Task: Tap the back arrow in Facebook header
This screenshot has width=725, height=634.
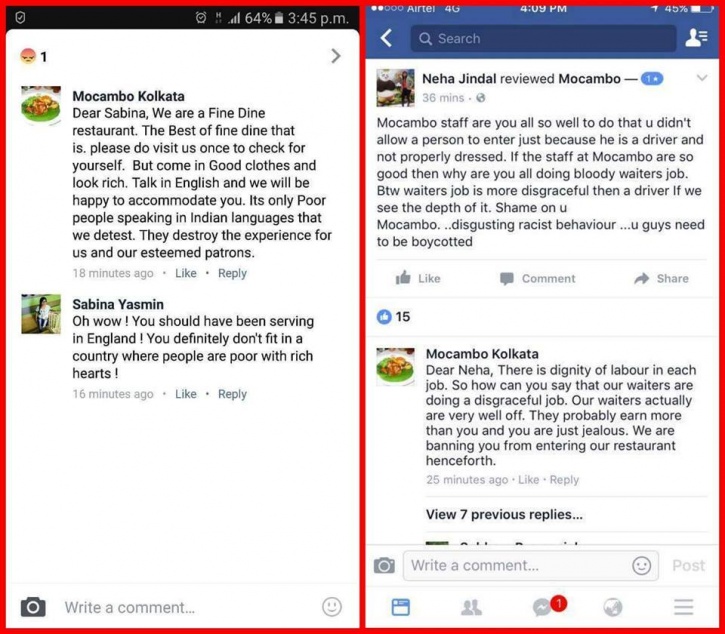Action: tap(387, 38)
